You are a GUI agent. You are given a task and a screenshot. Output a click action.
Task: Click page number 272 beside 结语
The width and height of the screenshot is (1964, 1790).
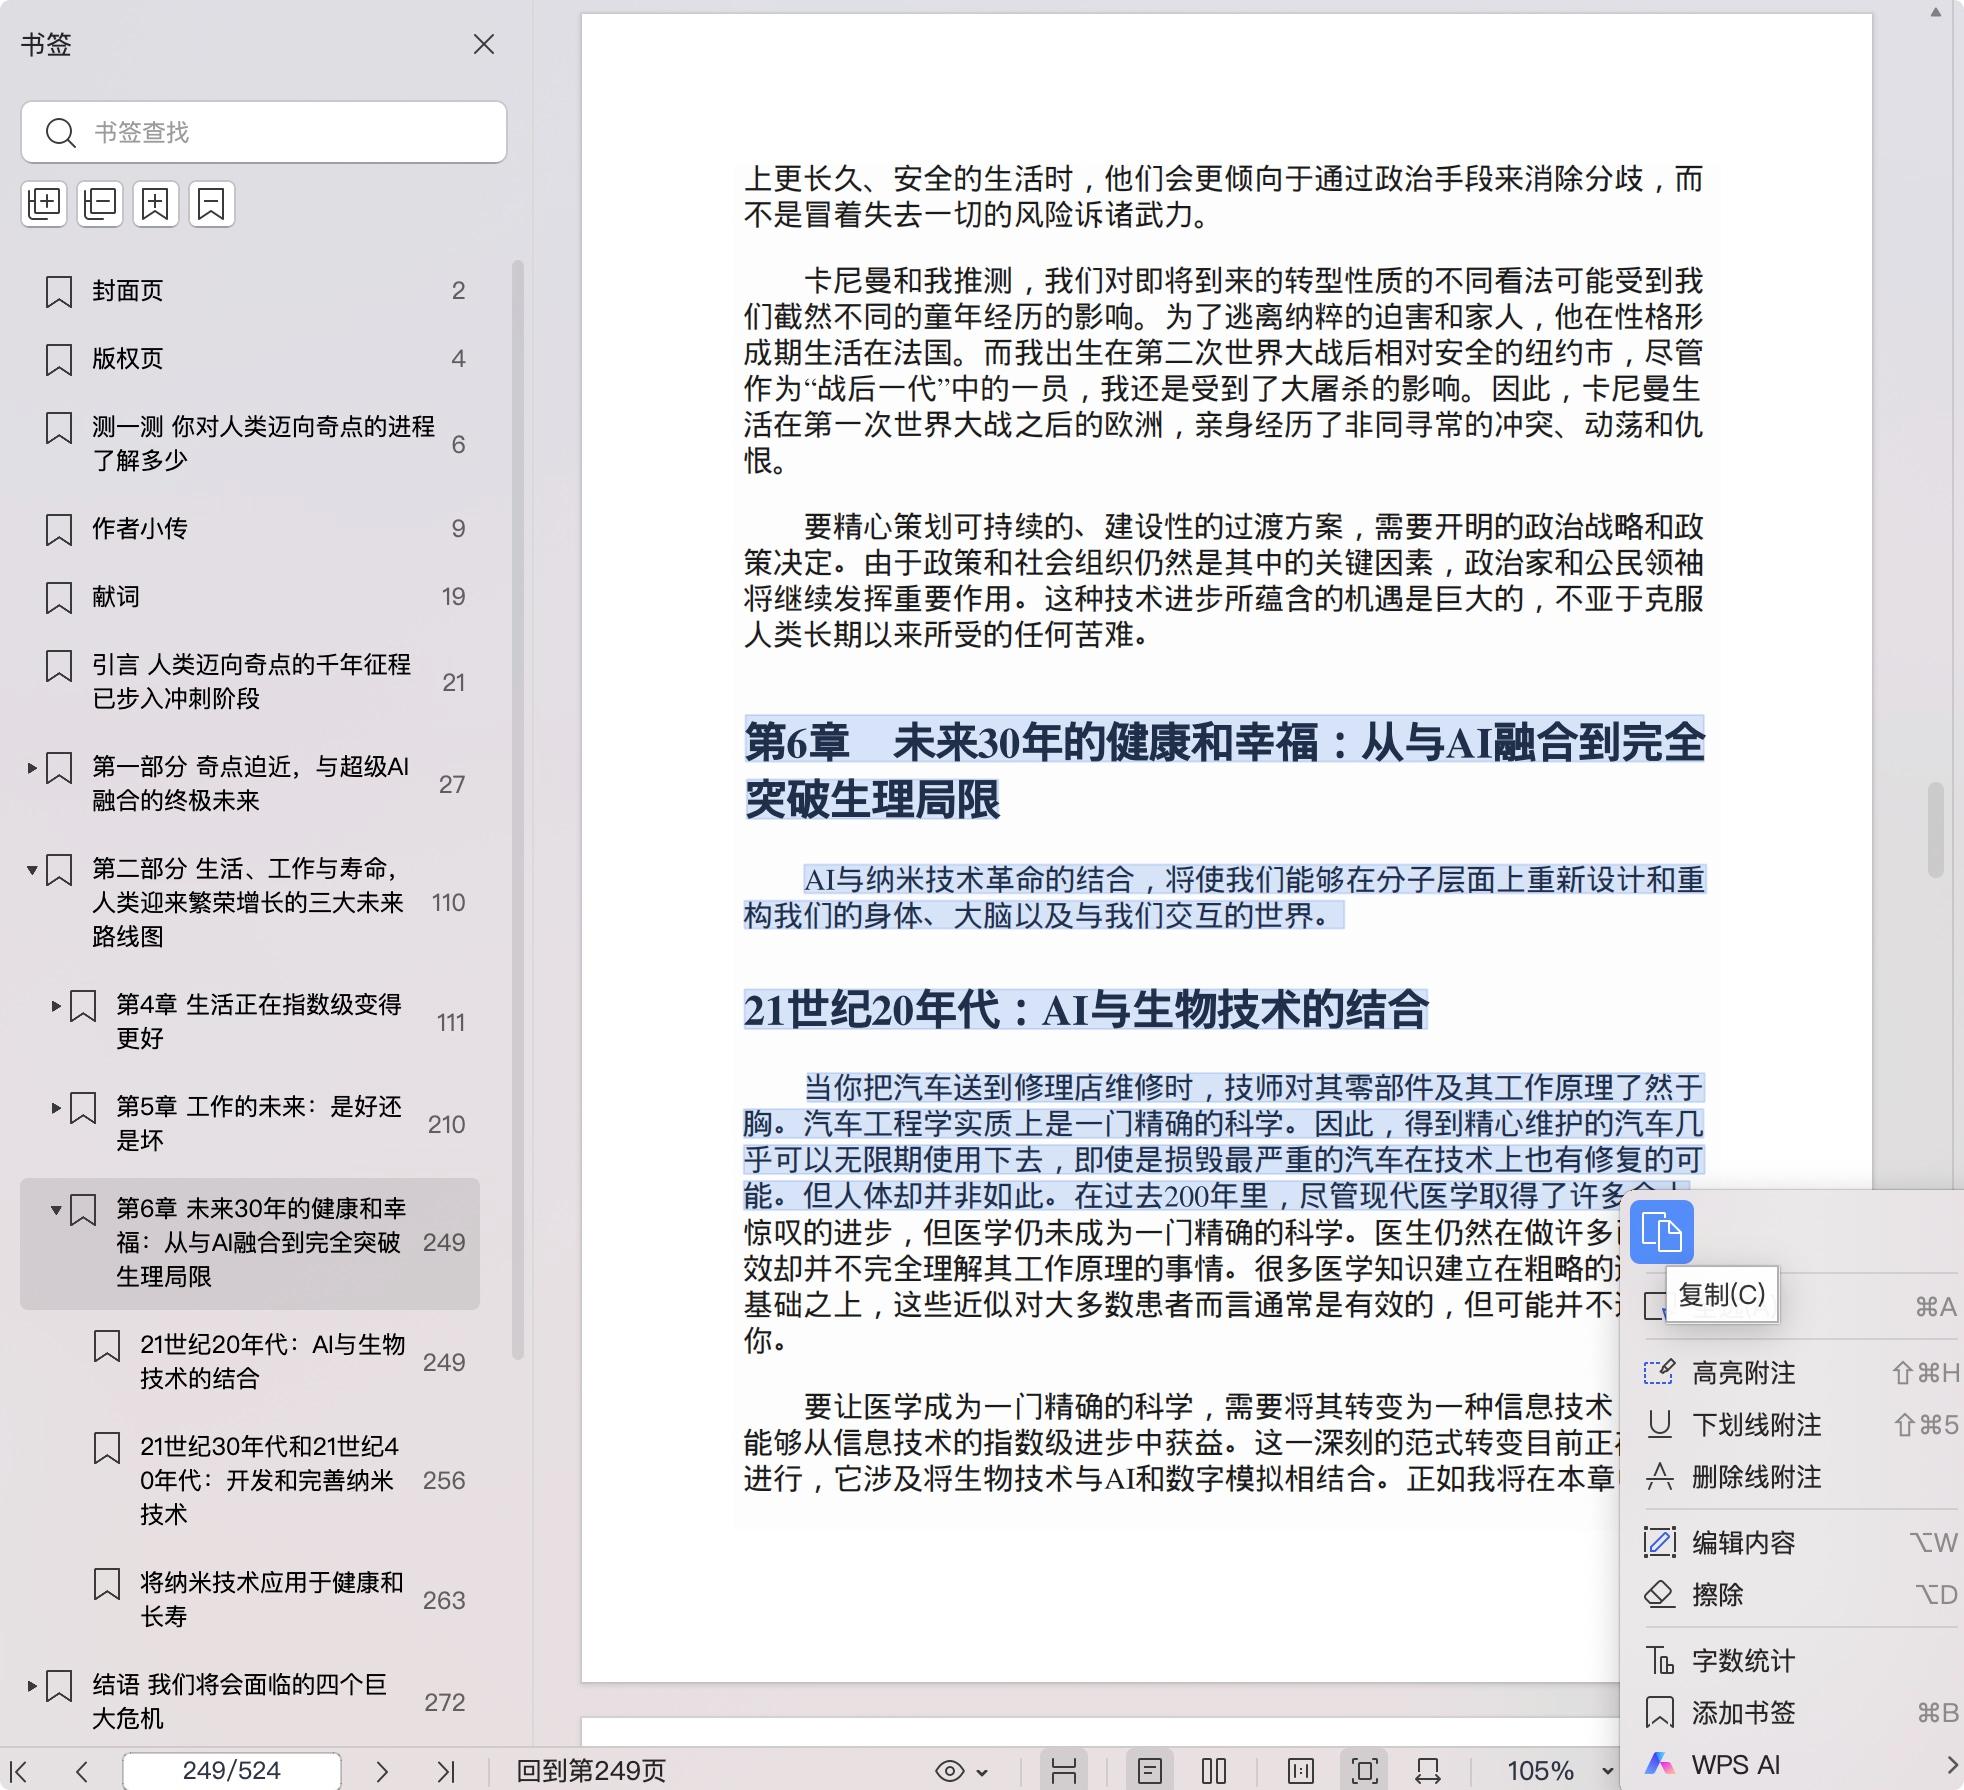pos(445,1703)
